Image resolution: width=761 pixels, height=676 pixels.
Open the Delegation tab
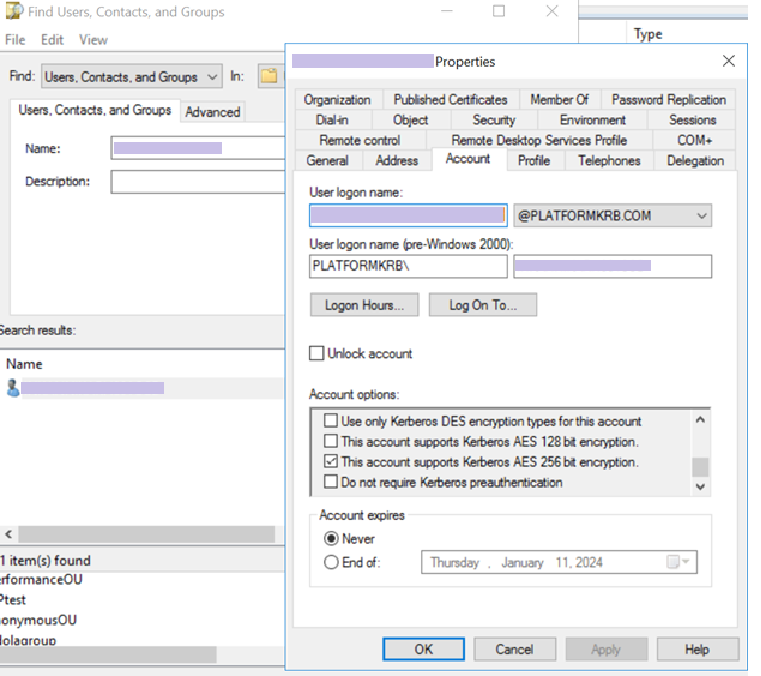click(x=695, y=161)
